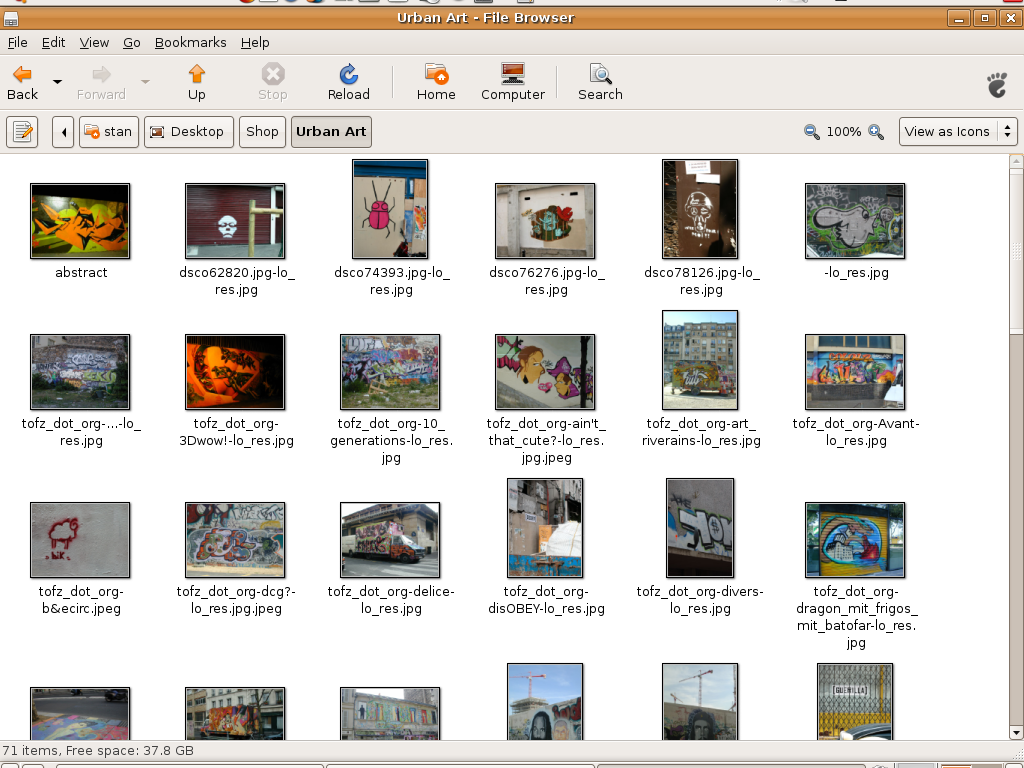Click the Back navigation arrow icon

[22, 75]
